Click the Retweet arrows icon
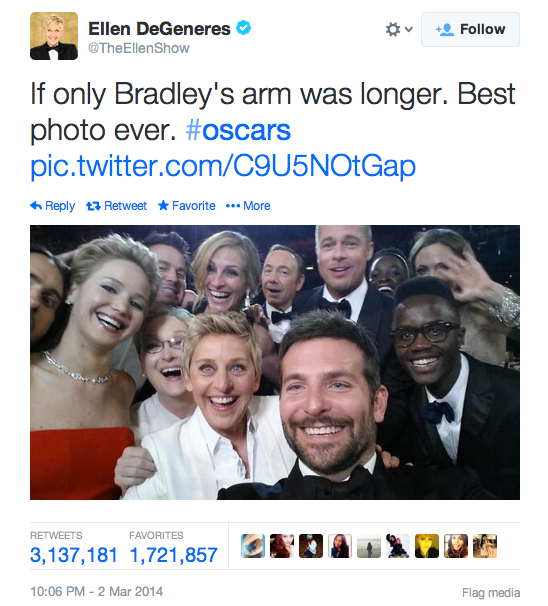This screenshot has height=606, width=548. [x=93, y=206]
